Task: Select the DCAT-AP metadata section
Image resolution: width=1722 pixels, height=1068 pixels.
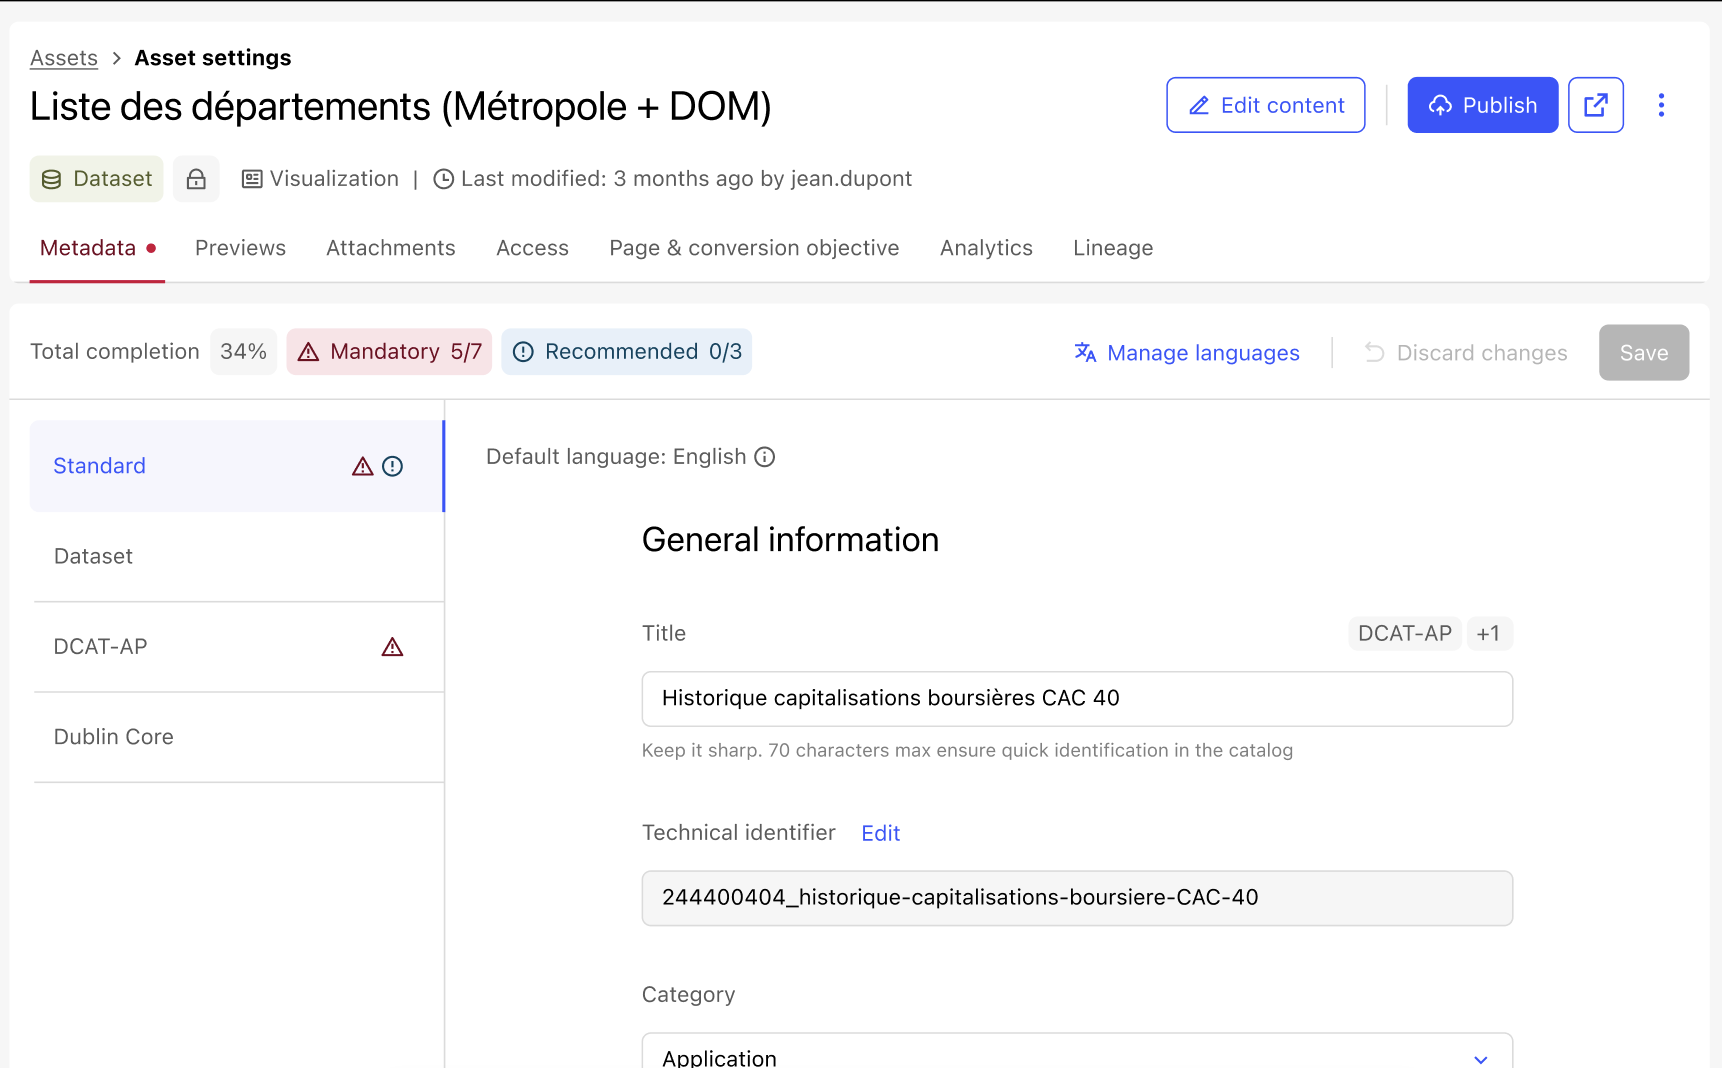Action: pos(239,647)
